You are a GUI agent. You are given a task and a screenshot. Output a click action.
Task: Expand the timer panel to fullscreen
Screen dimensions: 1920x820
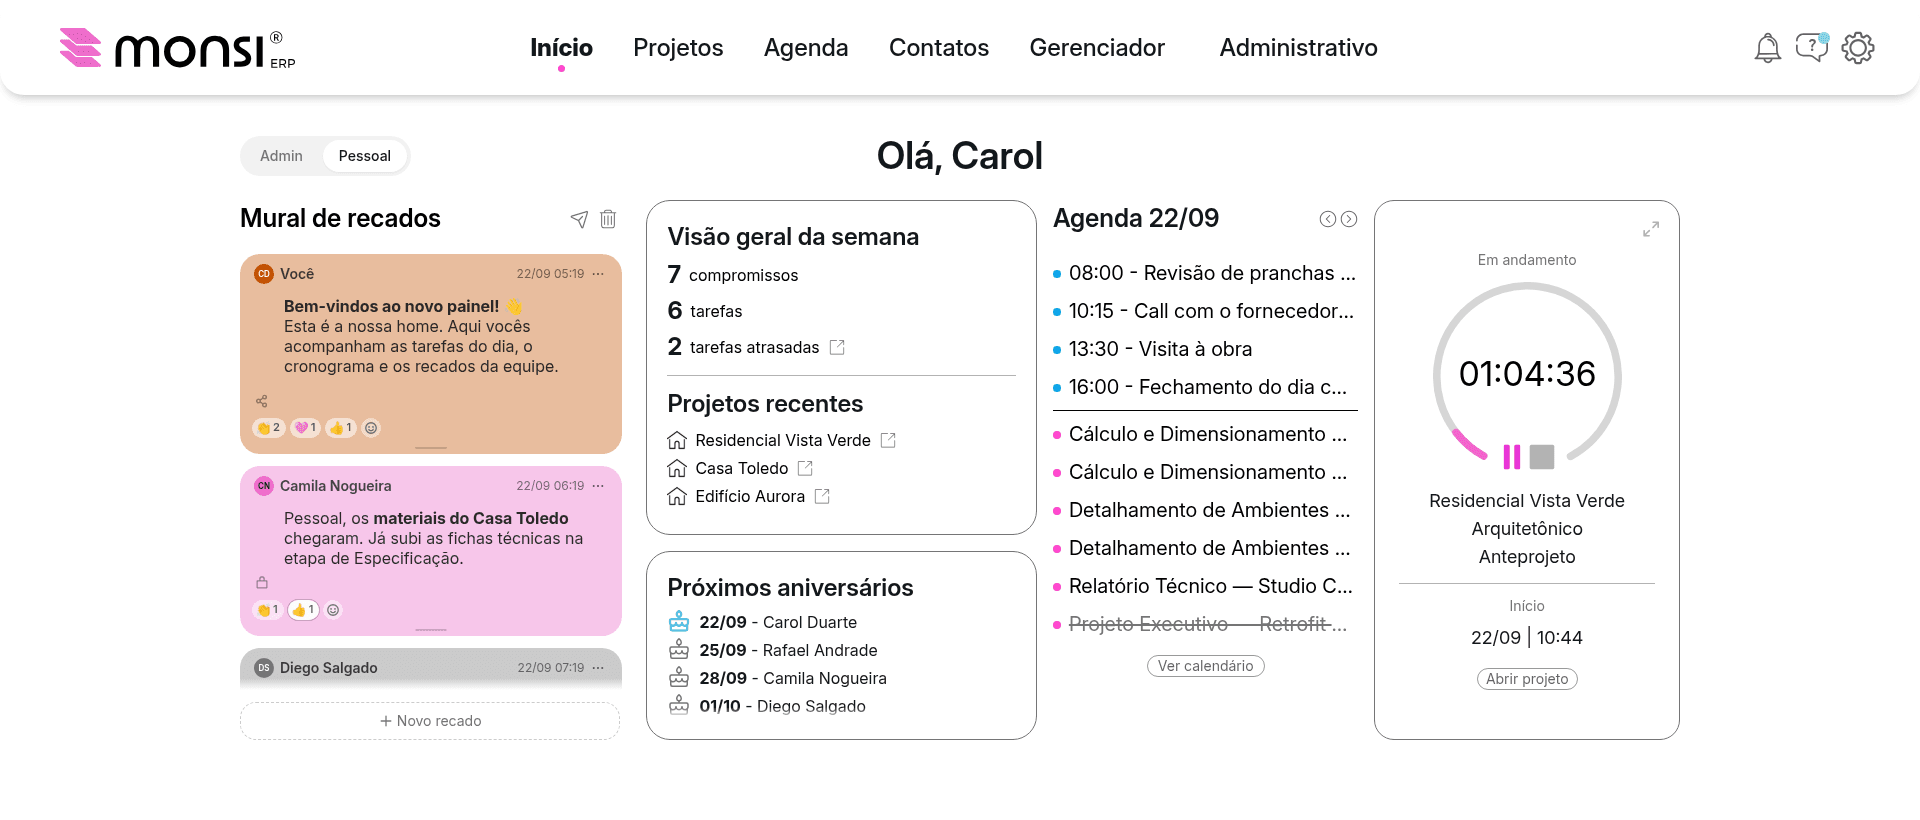pyautogui.click(x=1651, y=229)
